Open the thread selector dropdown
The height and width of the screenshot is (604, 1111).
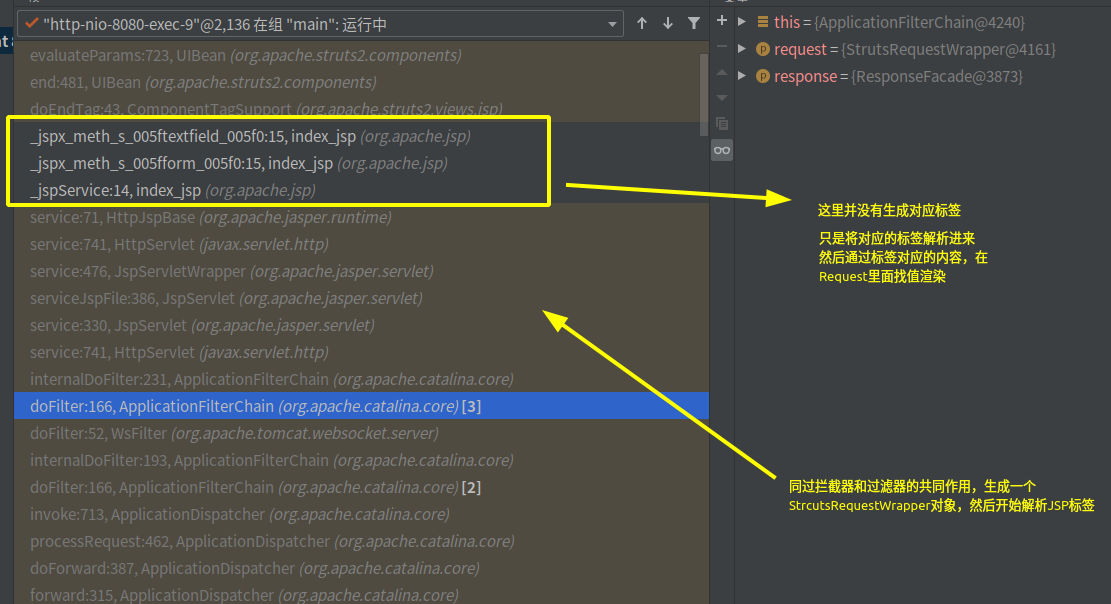tap(612, 23)
